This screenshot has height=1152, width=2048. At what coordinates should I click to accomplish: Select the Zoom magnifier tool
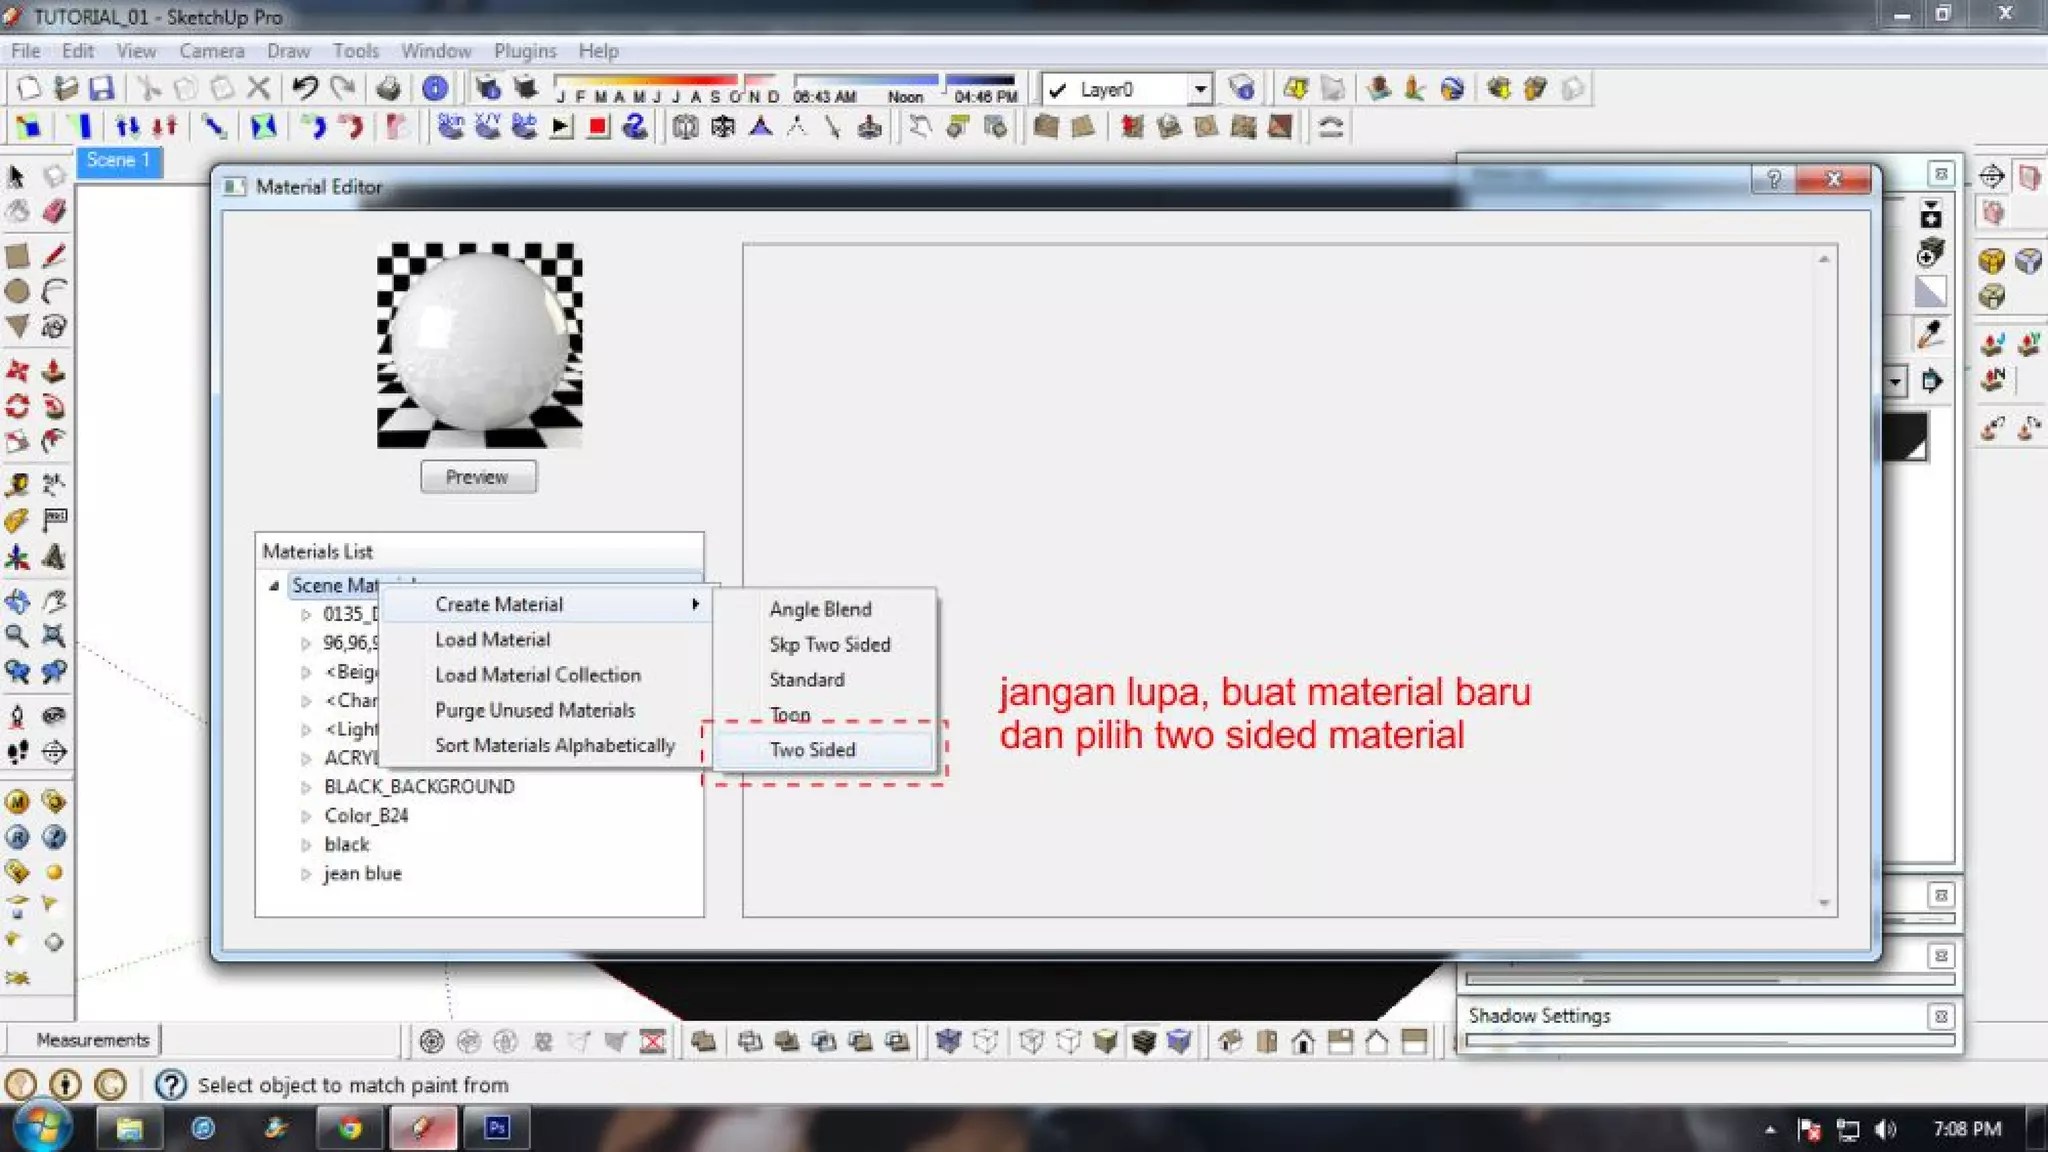(17, 635)
